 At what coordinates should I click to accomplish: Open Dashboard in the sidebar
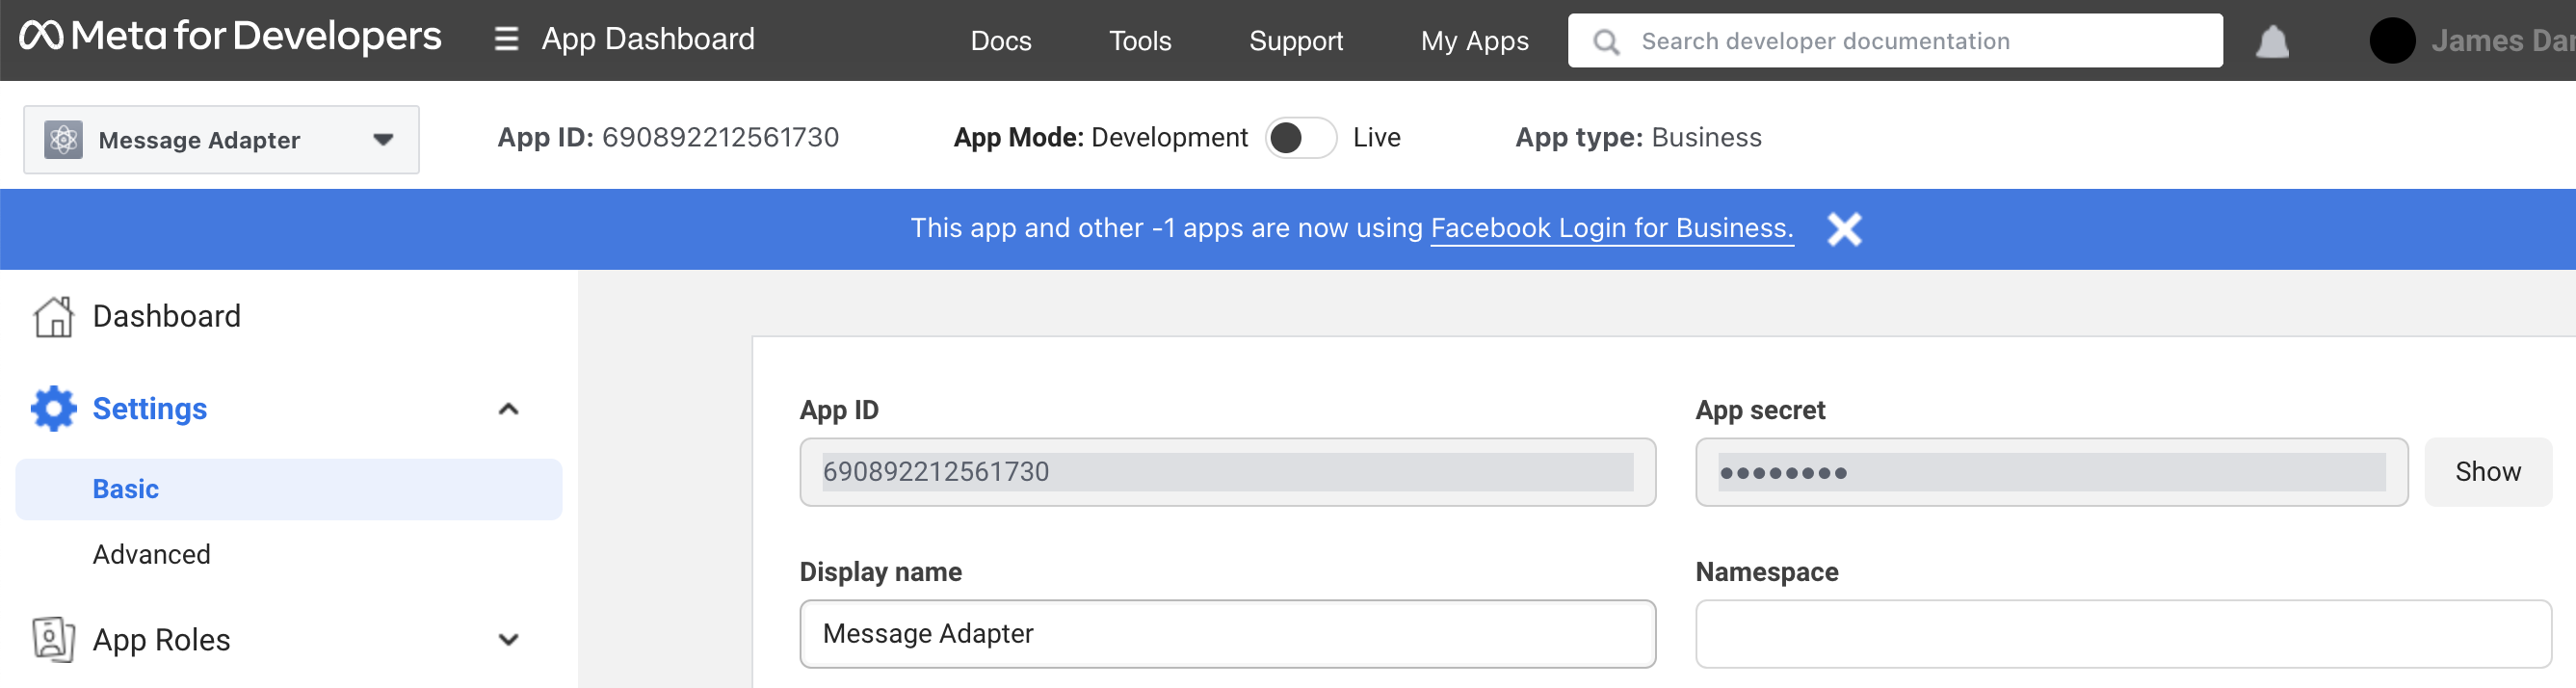click(167, 317)
